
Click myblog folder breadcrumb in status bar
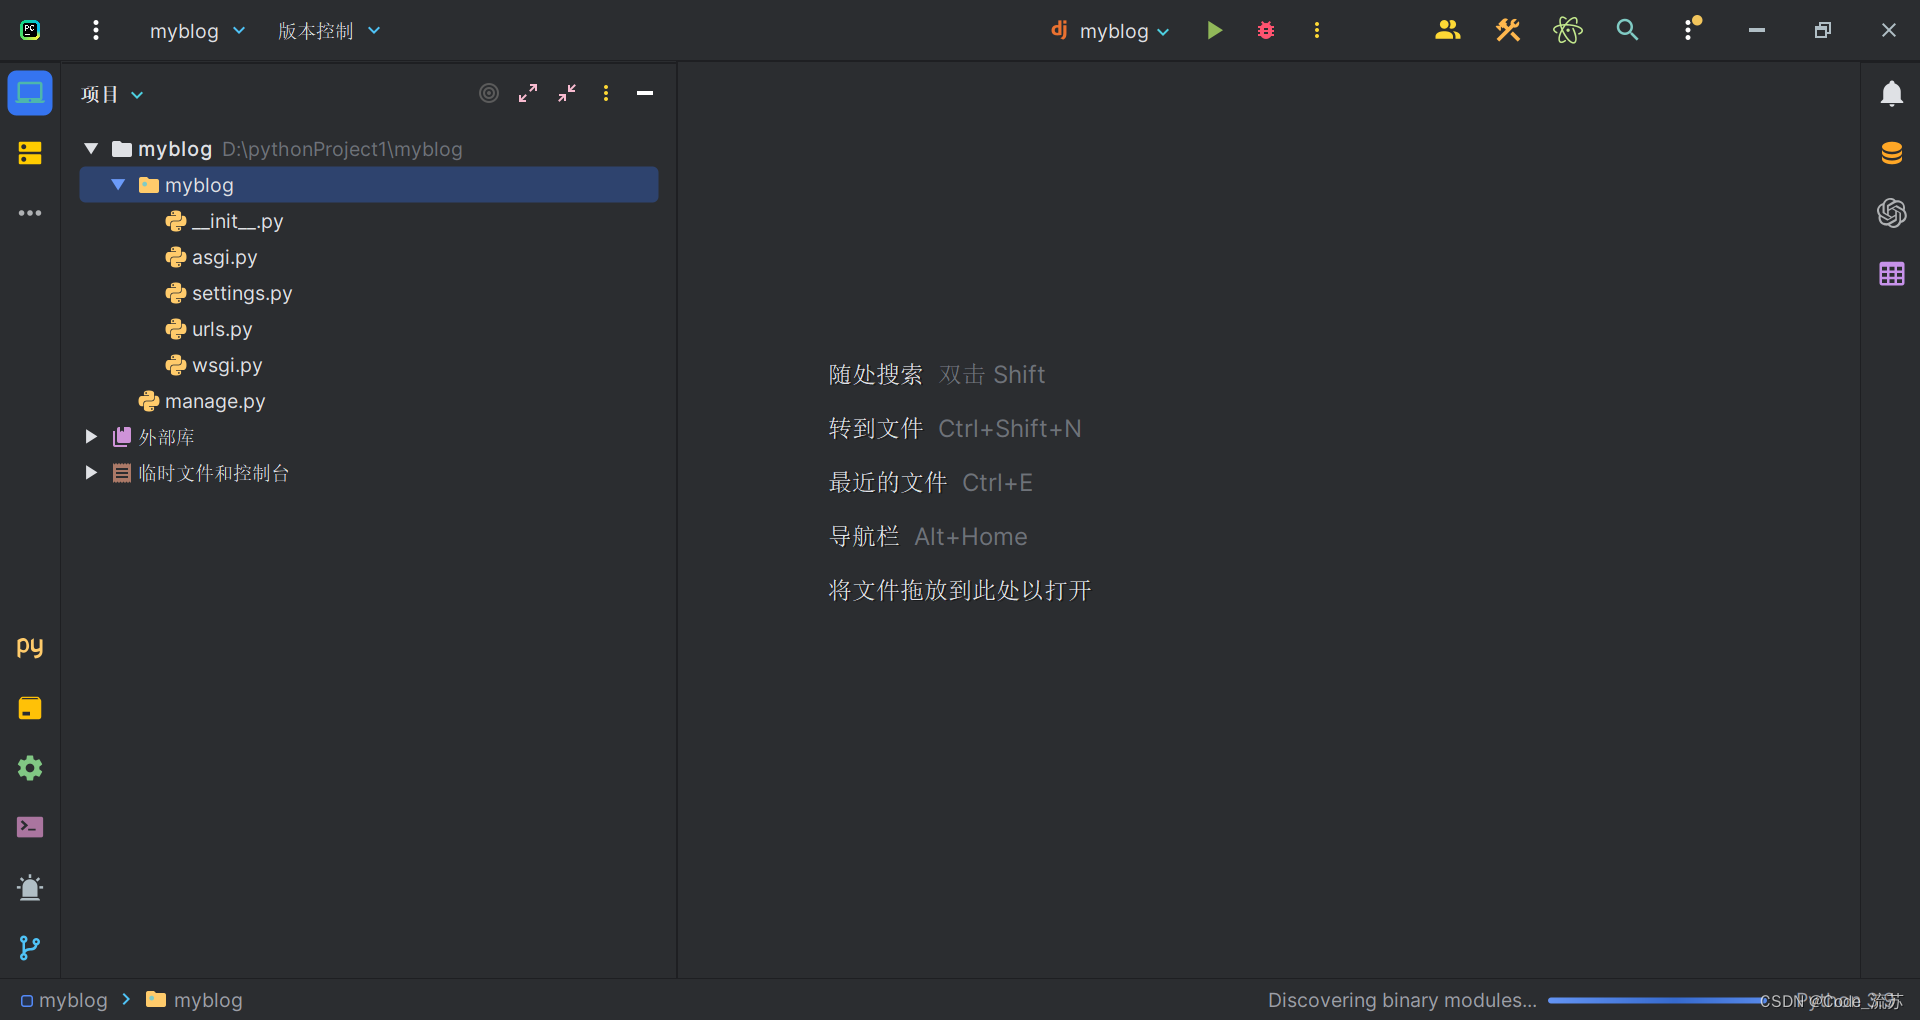pyautogui.click(x=194, y=1000)
